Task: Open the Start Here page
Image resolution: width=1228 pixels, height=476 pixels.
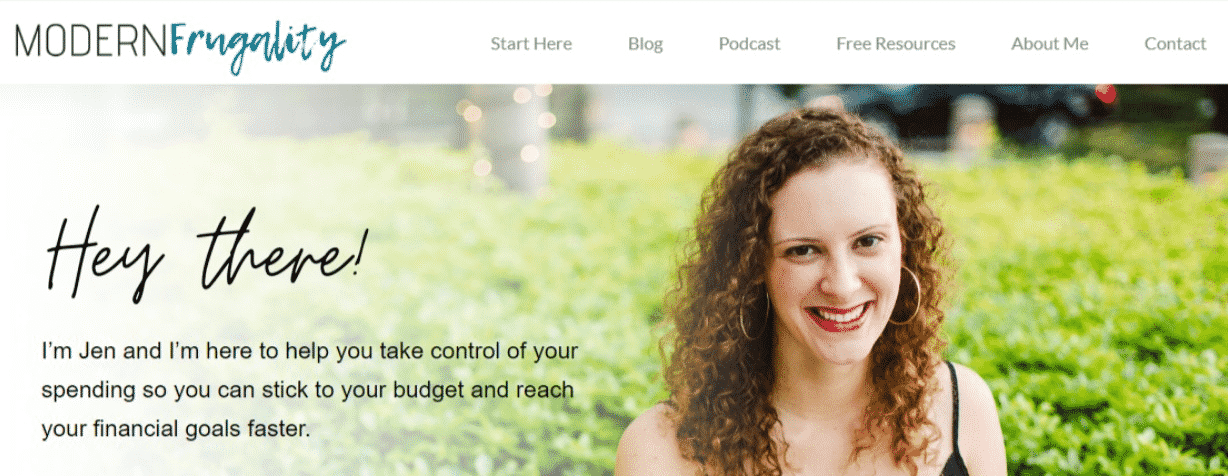Action: point(531,44)
